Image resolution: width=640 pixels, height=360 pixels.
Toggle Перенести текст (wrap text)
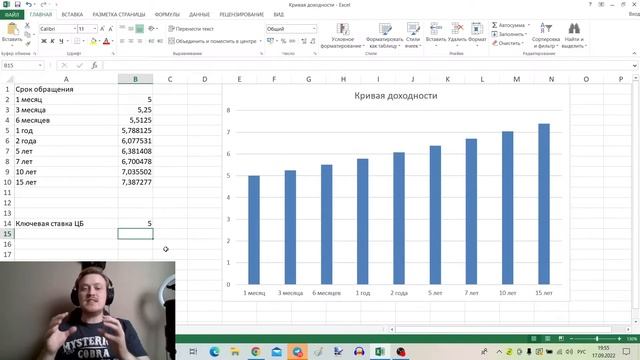pyautogui.click(x=191, y=29)
